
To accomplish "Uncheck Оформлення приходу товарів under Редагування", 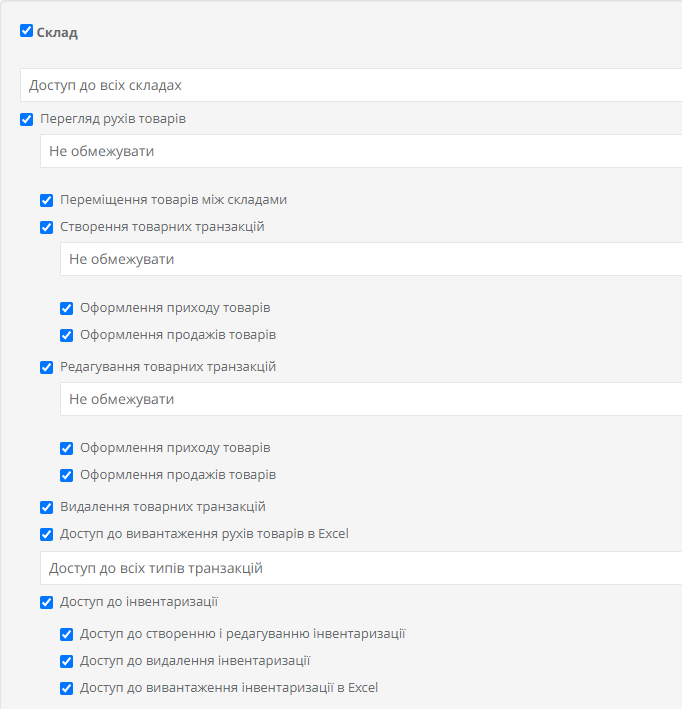I will coord(66,449).
